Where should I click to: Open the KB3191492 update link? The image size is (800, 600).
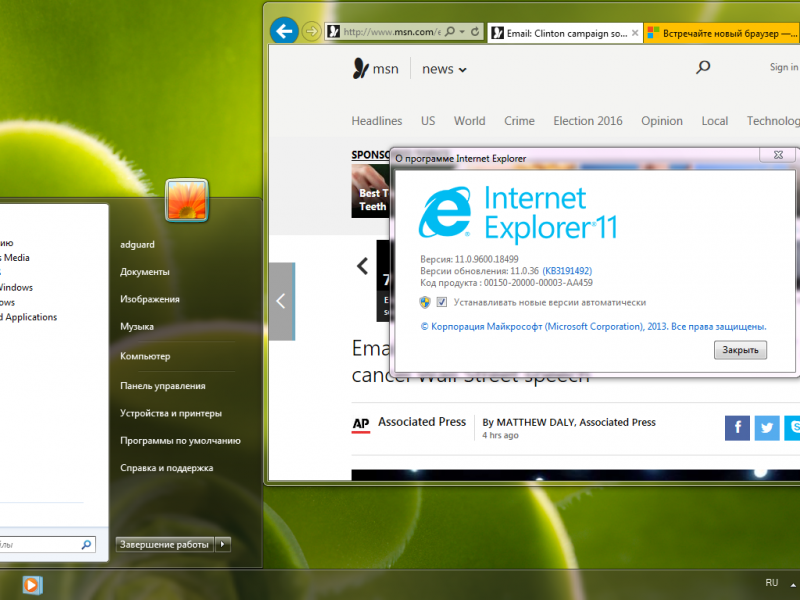[x=567, y=271]
